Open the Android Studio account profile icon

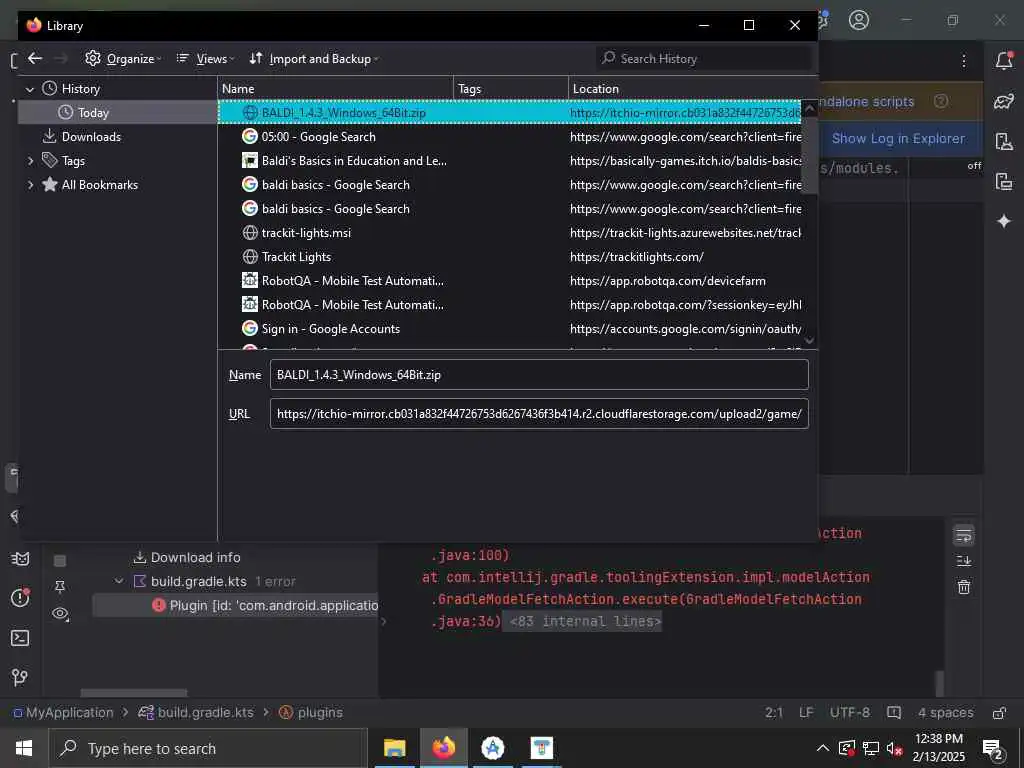point(859,20)
